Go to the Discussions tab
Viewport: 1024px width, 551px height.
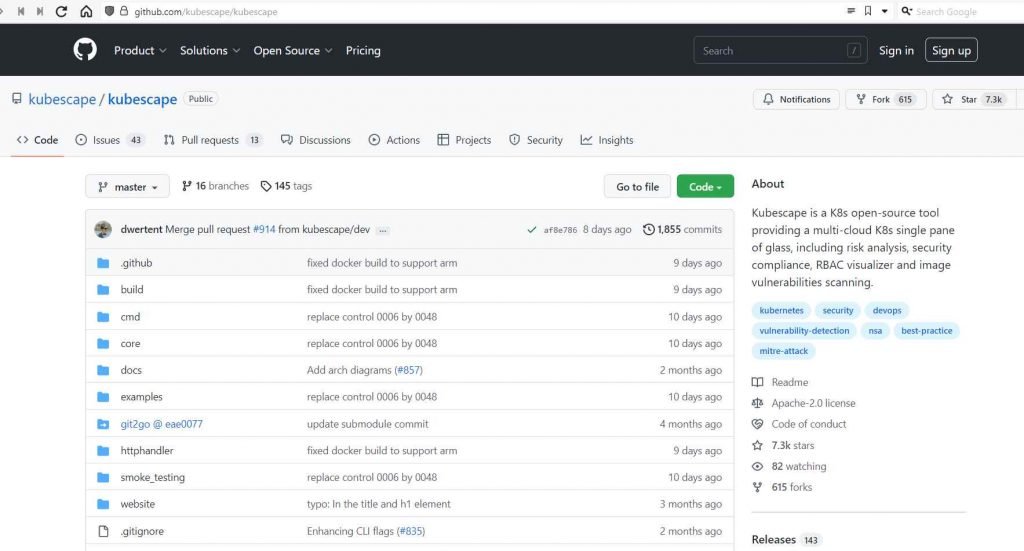[x=315, y=140]
